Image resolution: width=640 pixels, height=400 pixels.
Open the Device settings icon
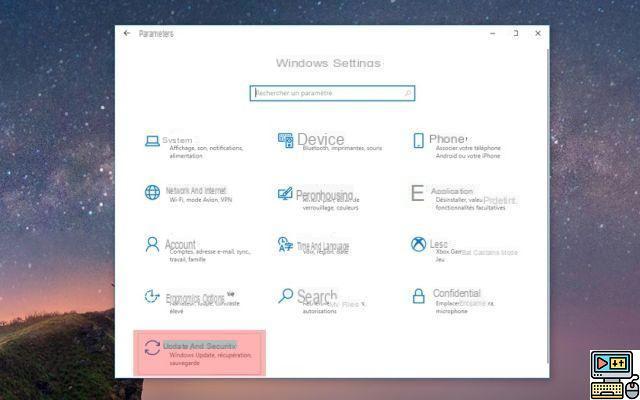tap(285, 140)
